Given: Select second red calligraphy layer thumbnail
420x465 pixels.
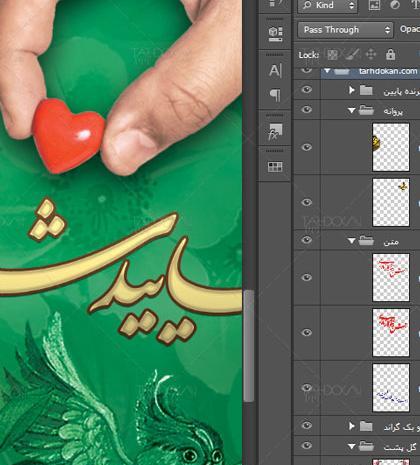Looking at the screenshot, I should [x=391, y=332].
